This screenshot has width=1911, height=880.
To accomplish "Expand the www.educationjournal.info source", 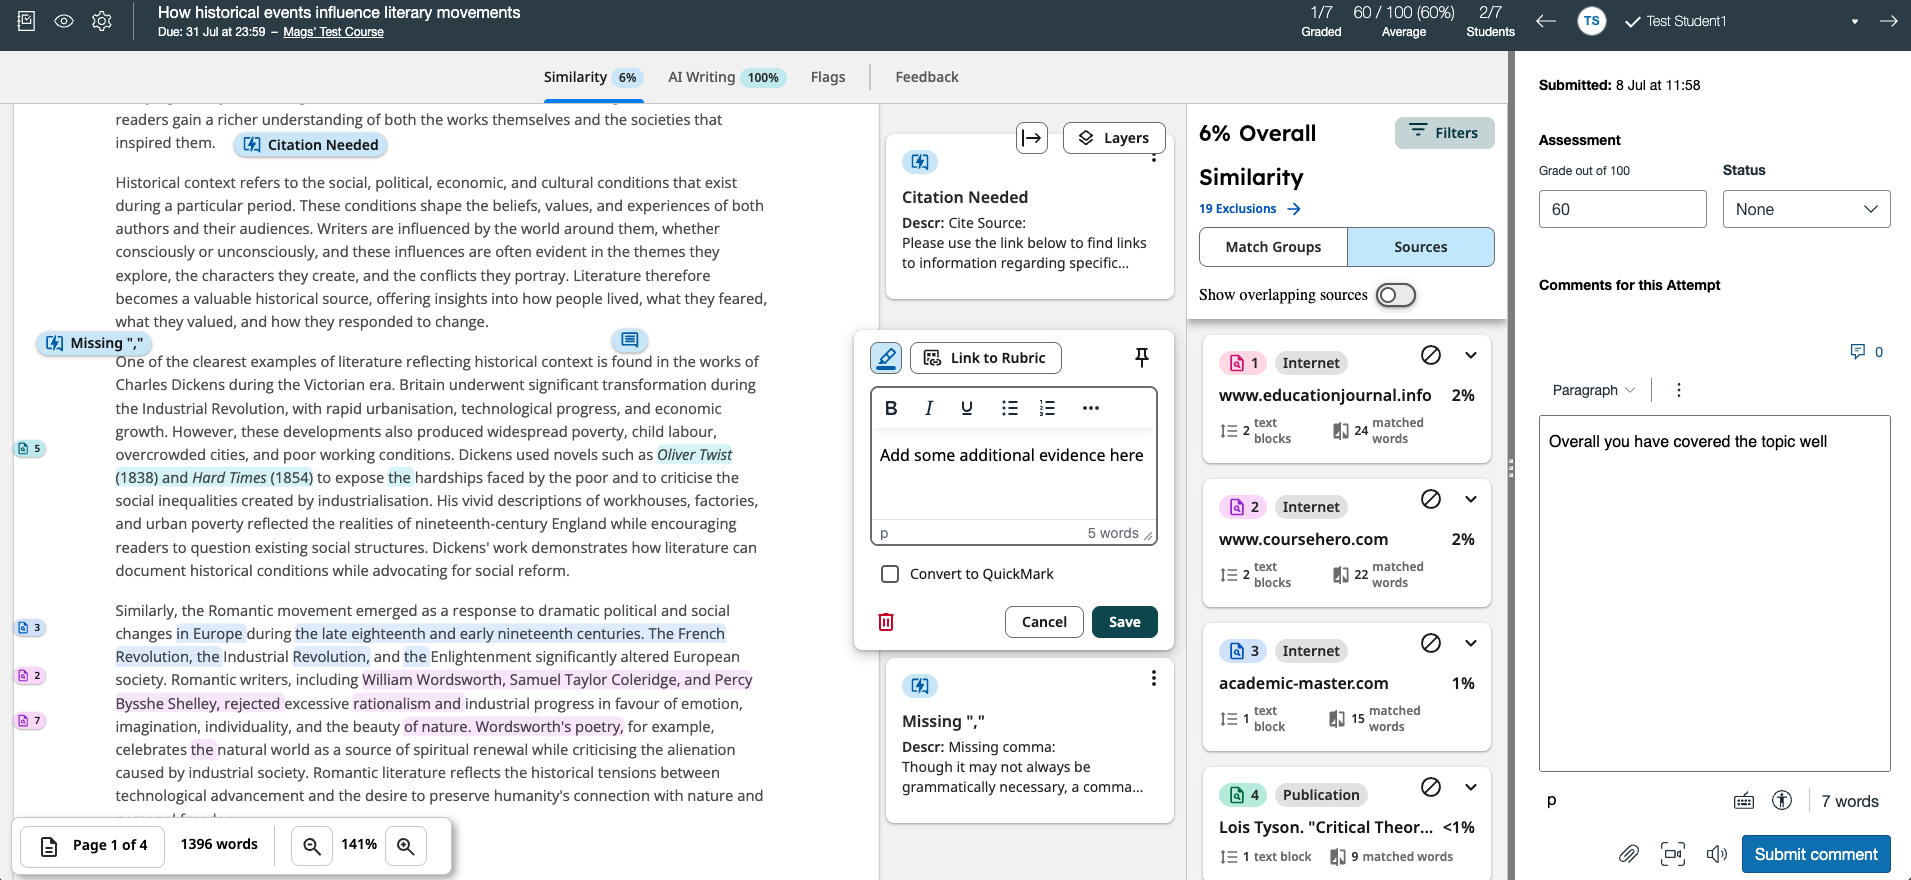I will tap(1471, 355).
